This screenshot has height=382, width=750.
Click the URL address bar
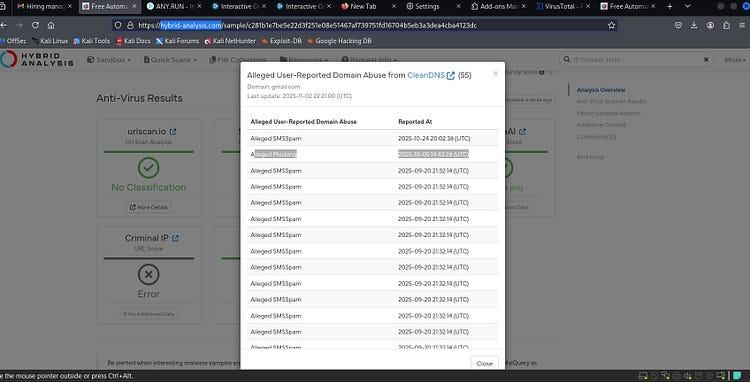tap(364, 25)
